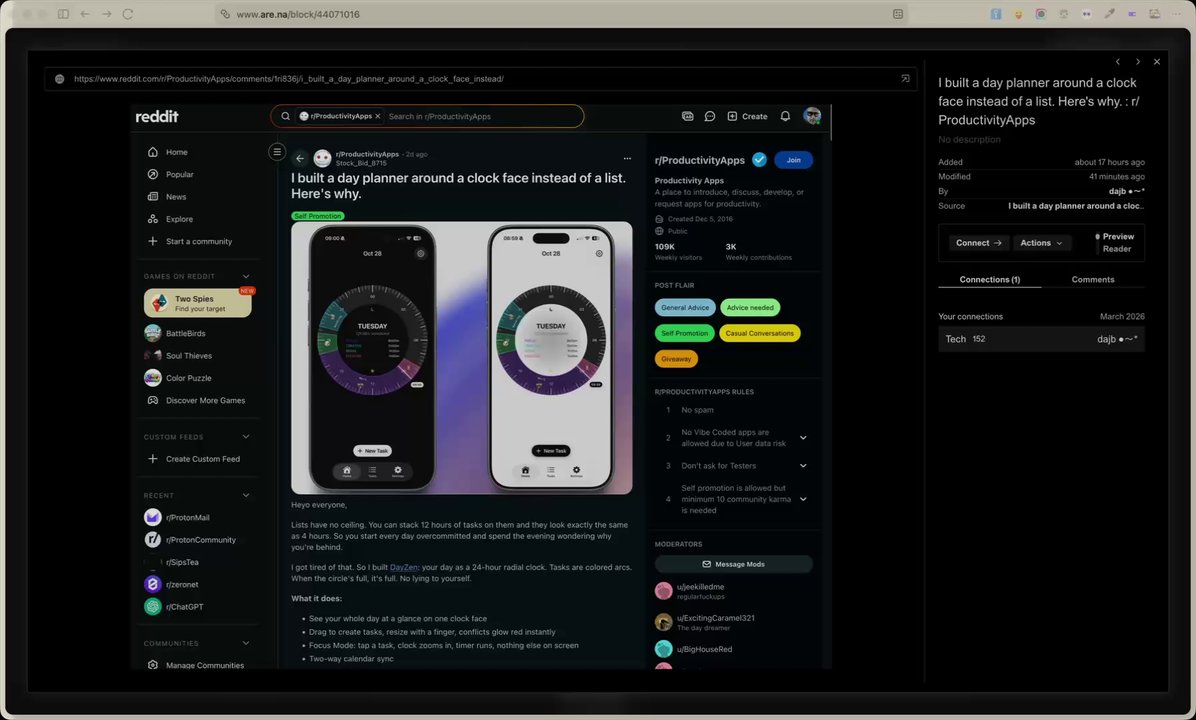Select Reader view mode

click(x=1117, y=249)
